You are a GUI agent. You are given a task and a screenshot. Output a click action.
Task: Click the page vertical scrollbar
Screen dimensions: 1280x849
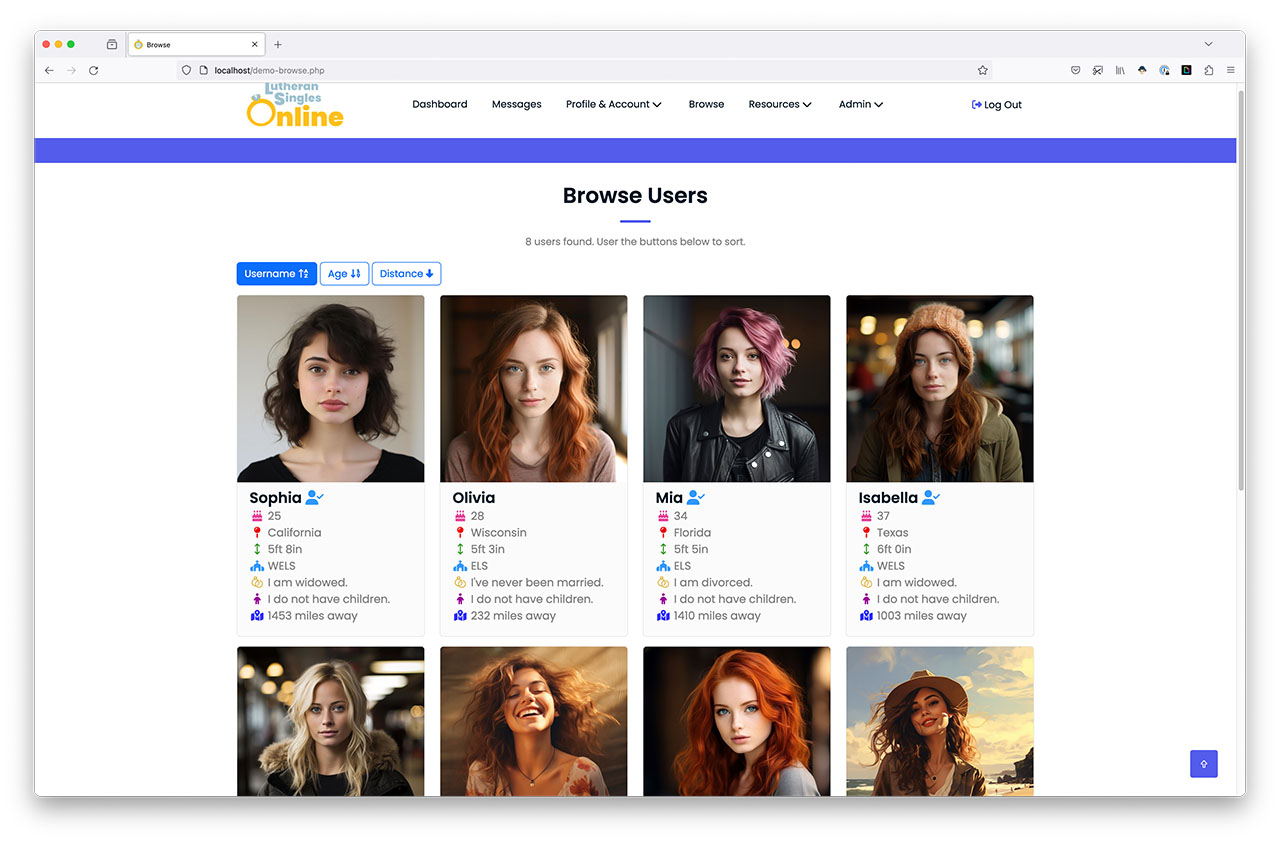[x=1241, y=290]
